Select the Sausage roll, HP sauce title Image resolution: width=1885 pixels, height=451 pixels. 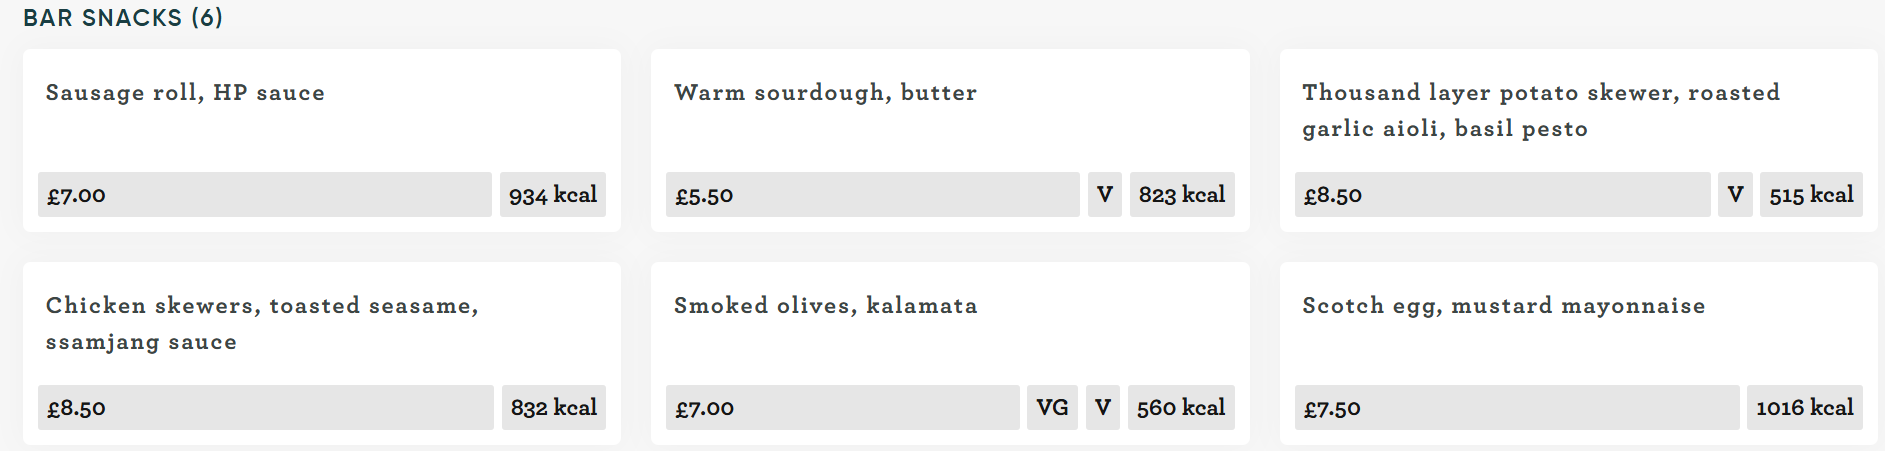pos(185,93)
